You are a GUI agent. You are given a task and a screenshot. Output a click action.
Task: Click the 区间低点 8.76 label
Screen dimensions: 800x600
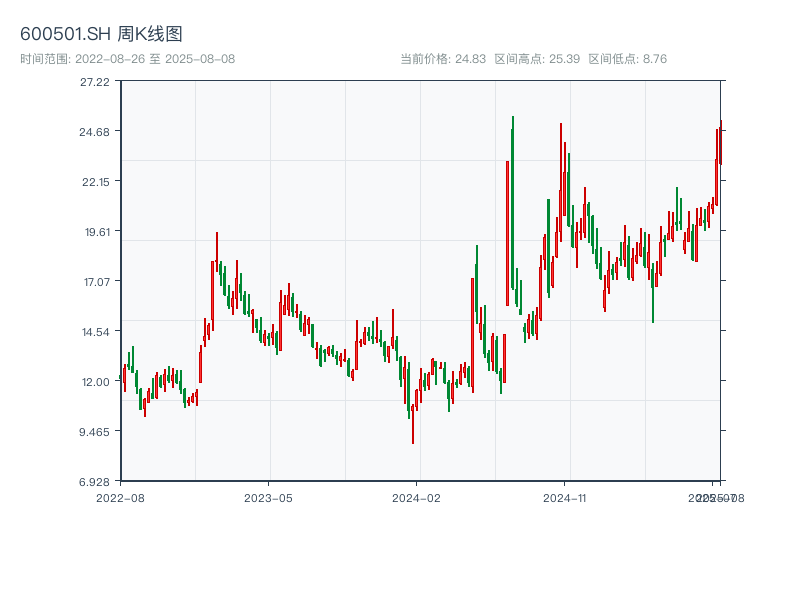[x=627, y=59]
